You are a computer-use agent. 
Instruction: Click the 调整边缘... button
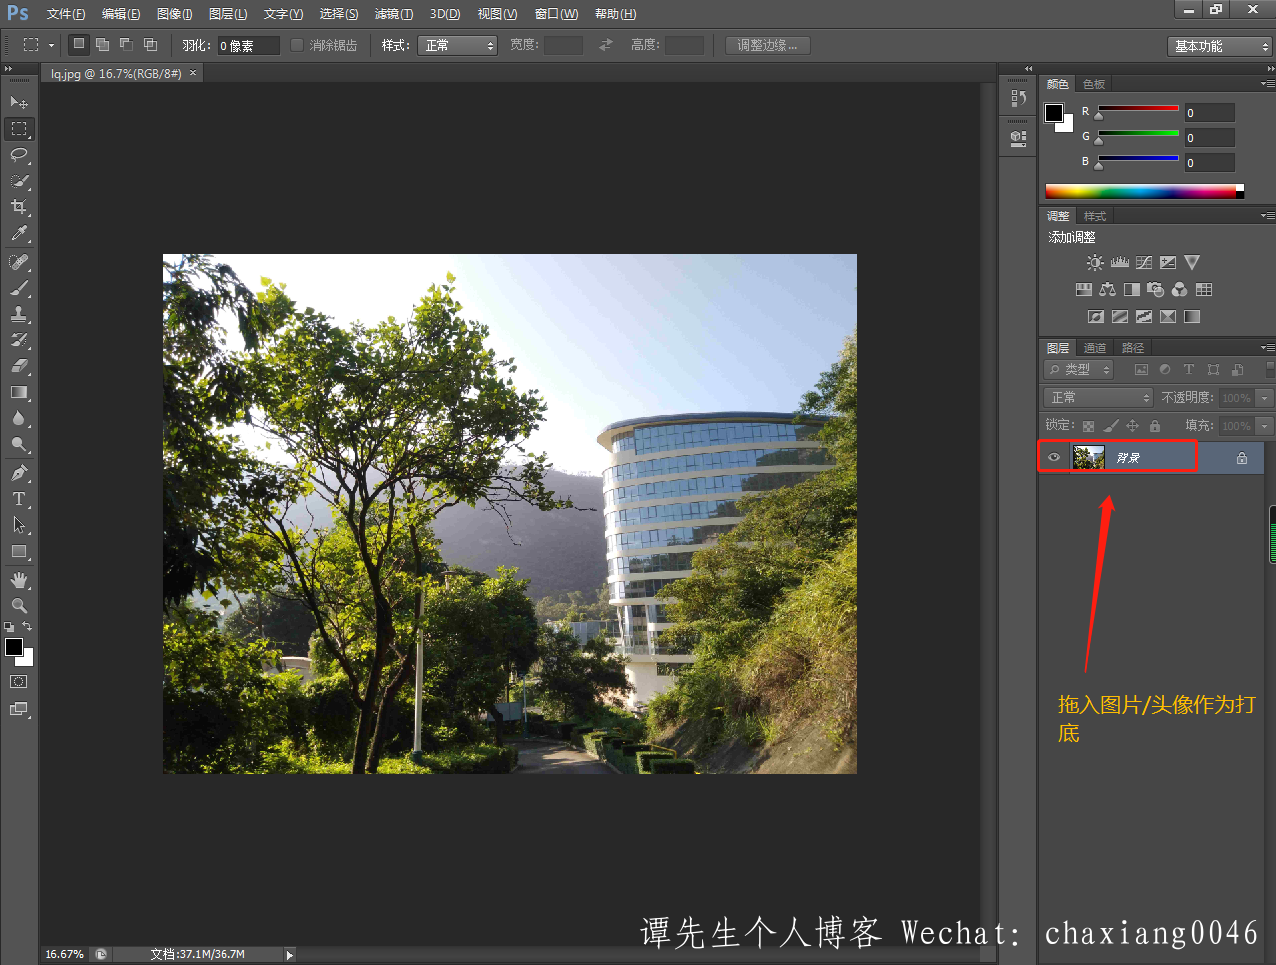pyautogui.click(x=767, y=46)
